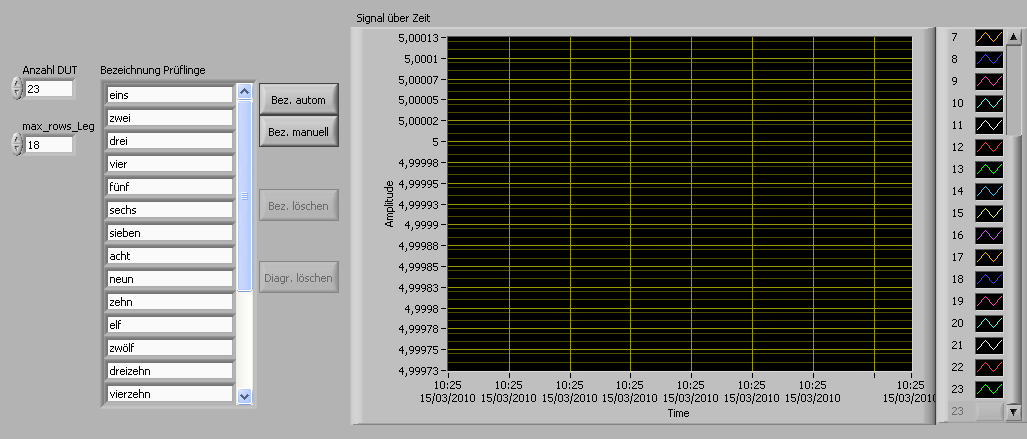Screen dimensions: 1027x439
Task: Click the Time axis label
Action: (679, 413)
